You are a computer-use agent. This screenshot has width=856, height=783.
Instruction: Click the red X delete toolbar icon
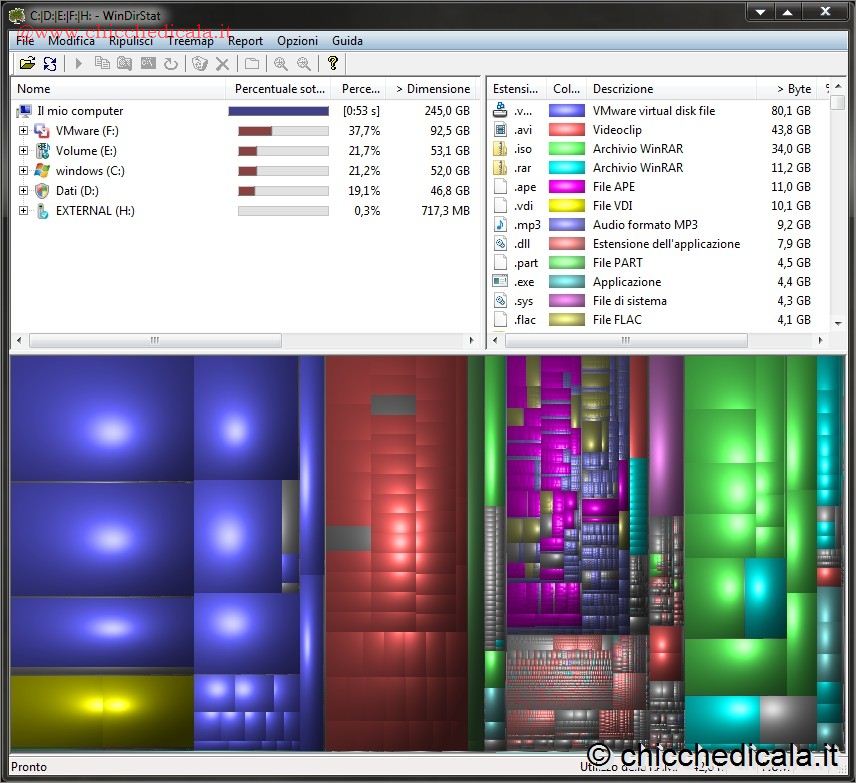pyautogui.click(x=222, y=64)
